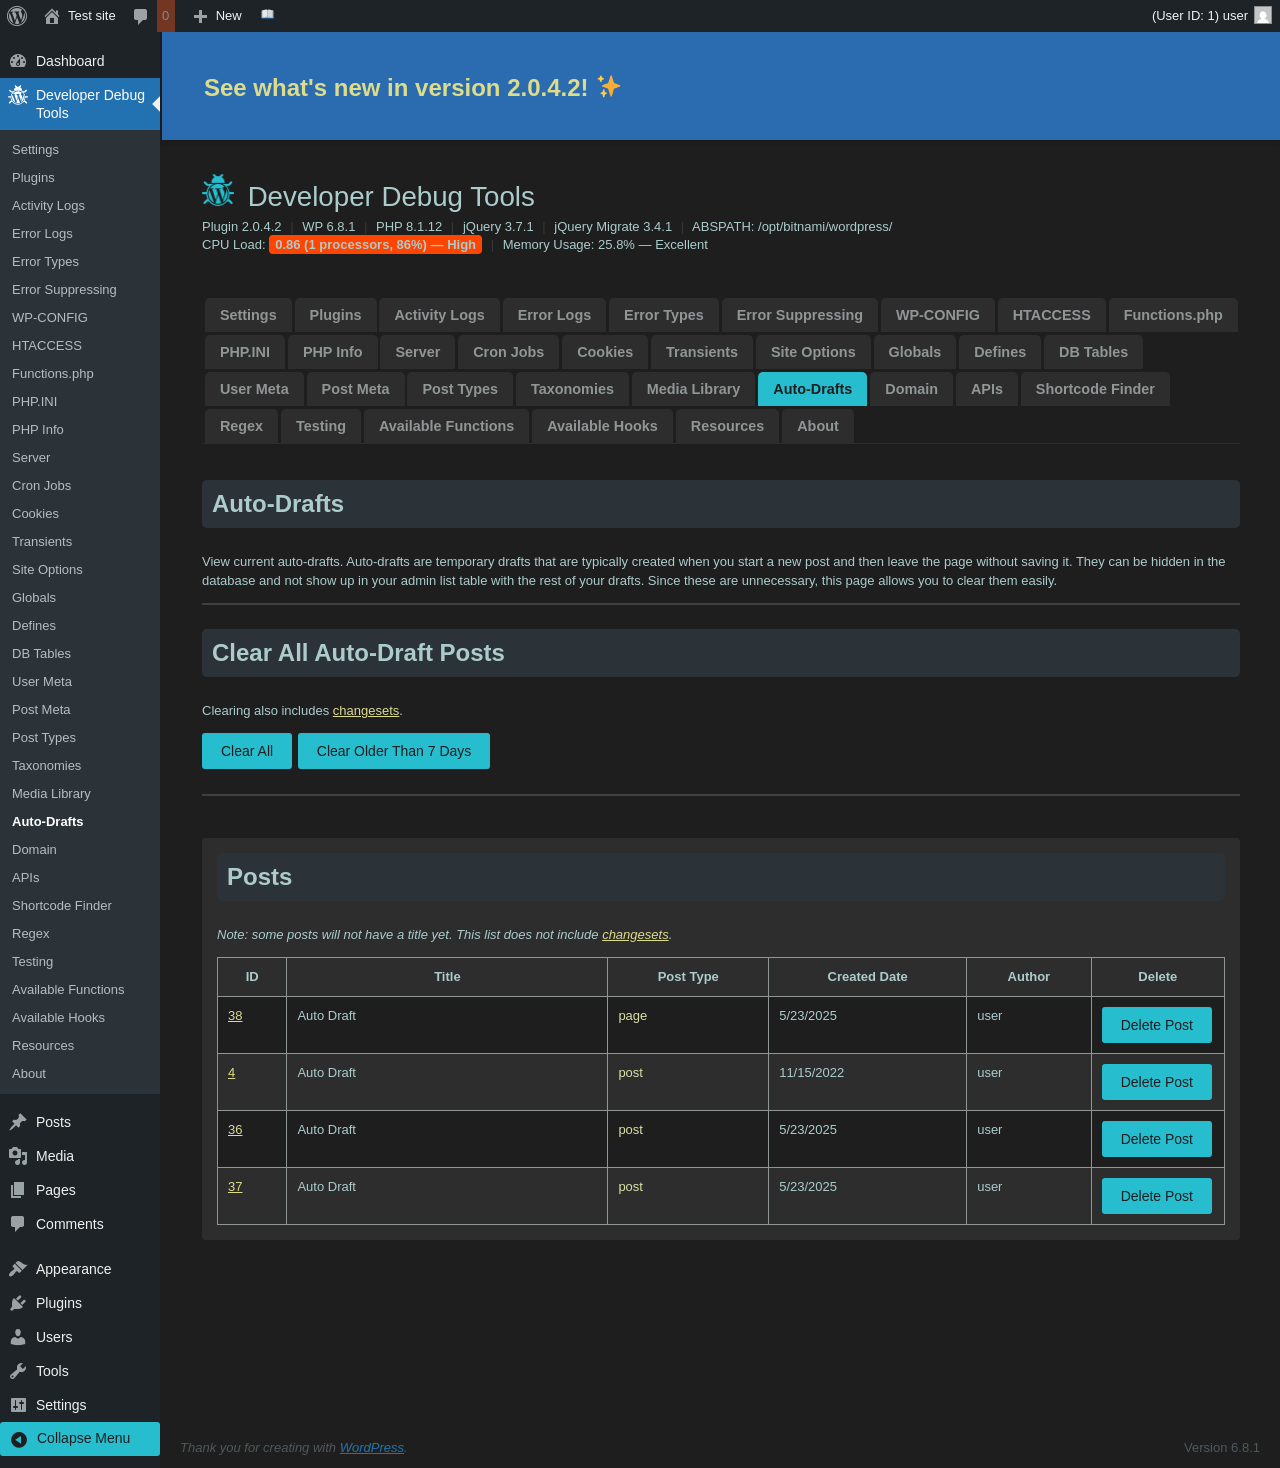This screenshot has width=1280, height=1468.
Task: Click the Users icon in sidebar
Action: [x=18, y=1337]
